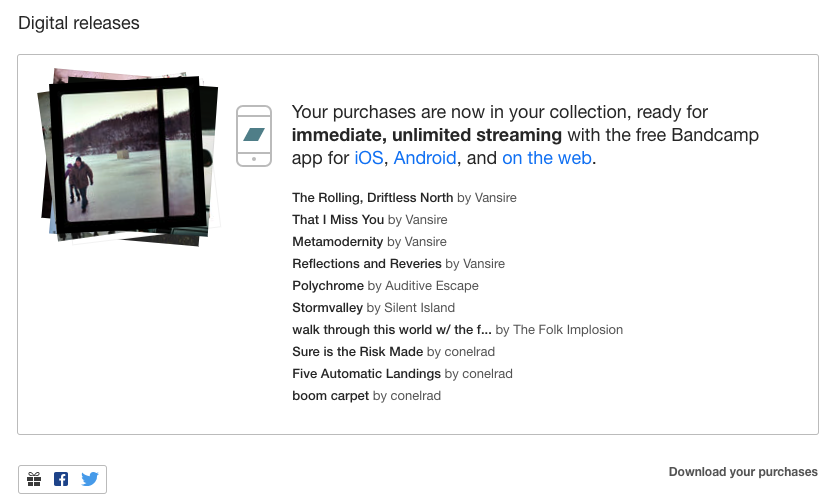The height and width of the screenshot is (500, 835).
Task: Click the Digital releases heading
Action: 79,23
